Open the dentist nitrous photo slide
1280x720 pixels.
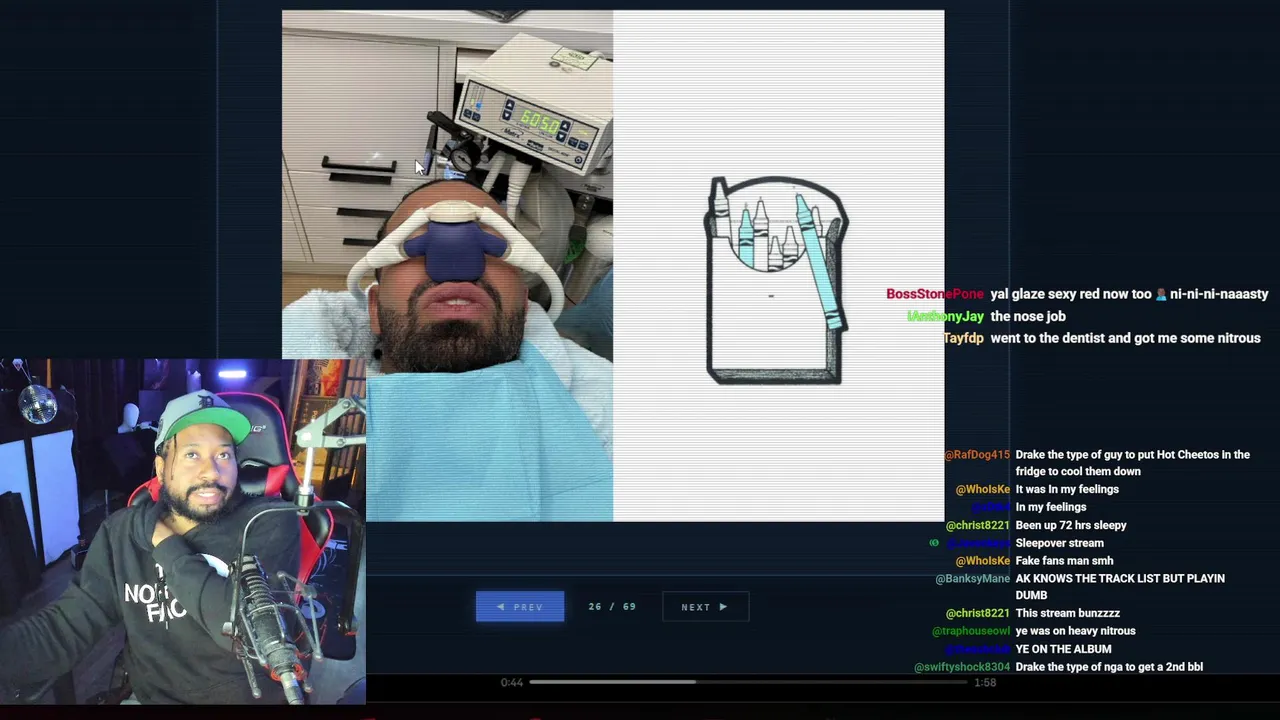[x=447, y=266]
